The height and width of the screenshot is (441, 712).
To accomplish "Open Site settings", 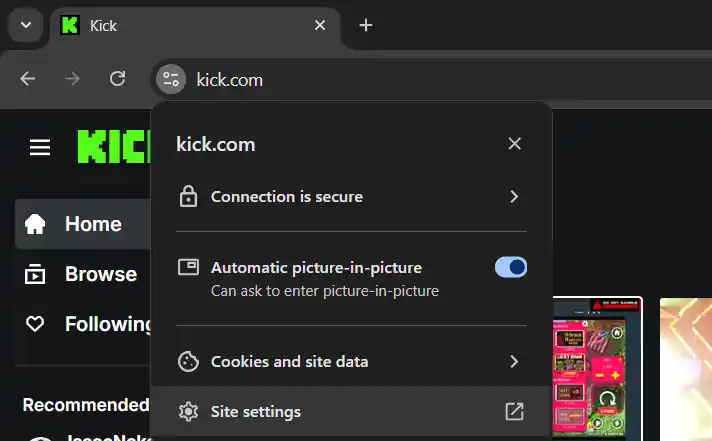I will click(351, 411).
